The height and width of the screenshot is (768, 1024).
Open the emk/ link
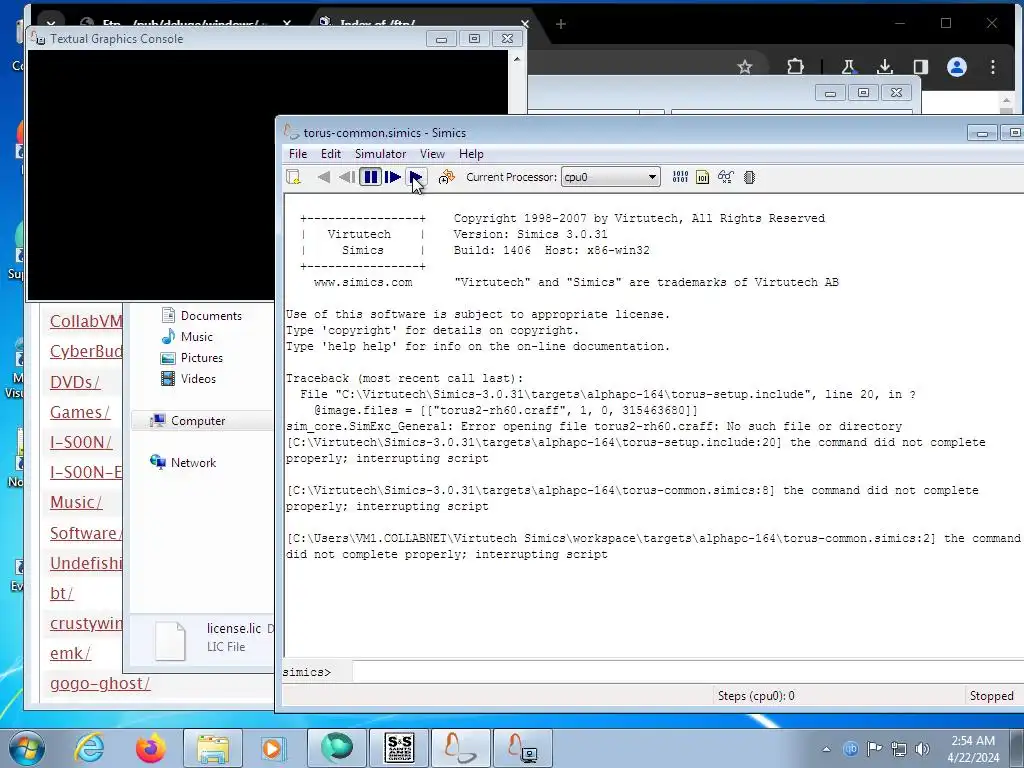coord(70,653)
